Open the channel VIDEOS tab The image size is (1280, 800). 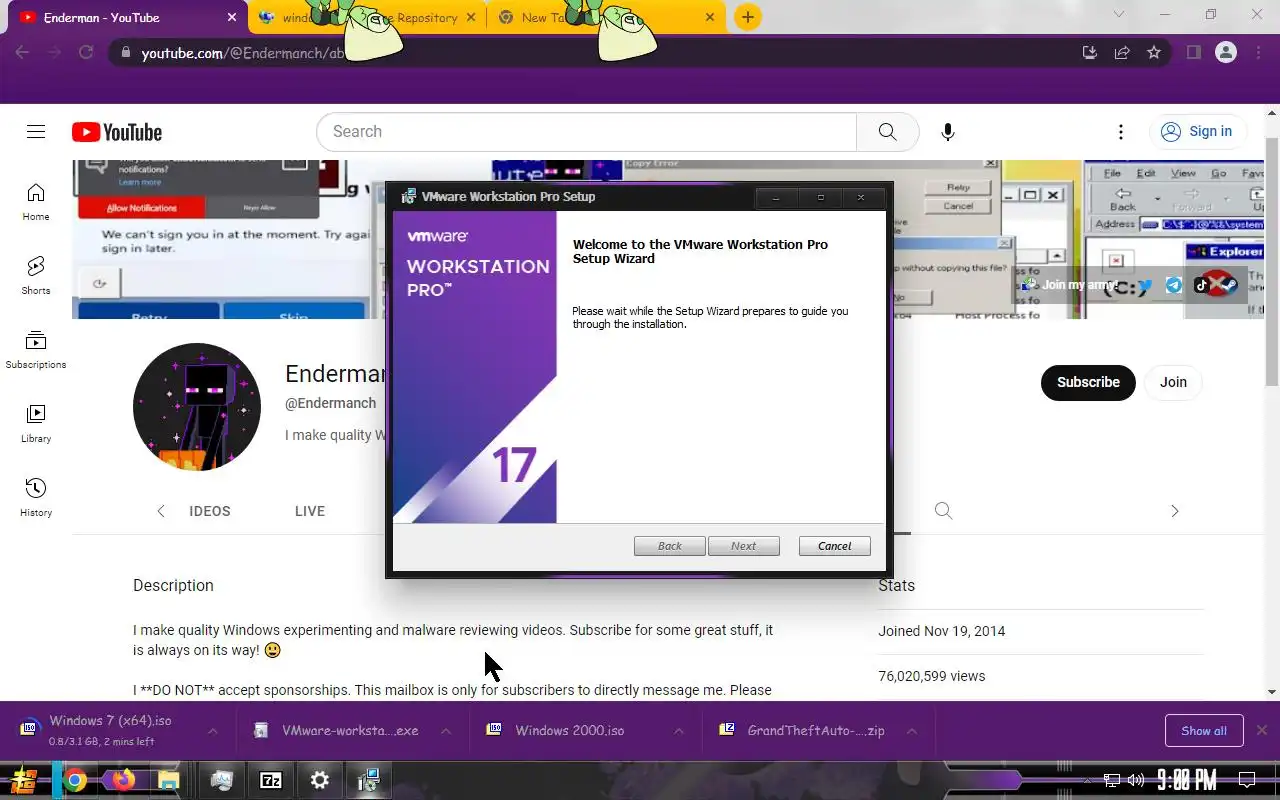pos(209,511)
